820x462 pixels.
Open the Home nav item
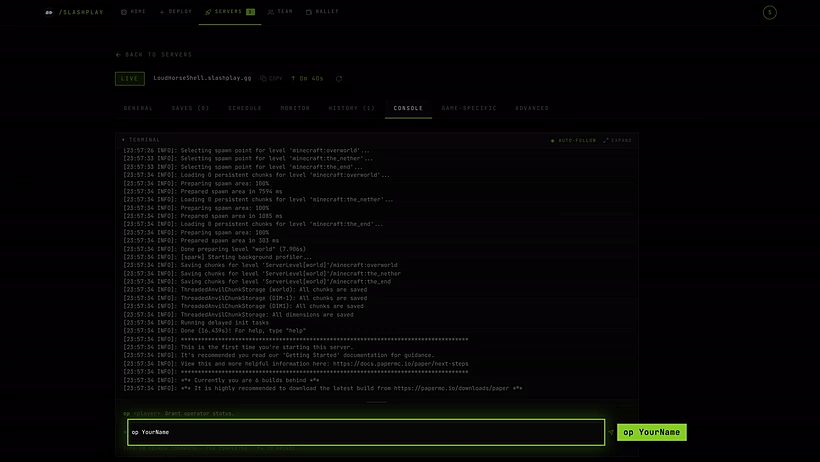coord(133,12)
